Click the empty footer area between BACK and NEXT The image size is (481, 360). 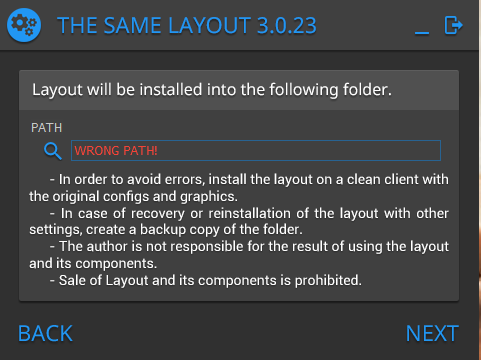[239, 333]
